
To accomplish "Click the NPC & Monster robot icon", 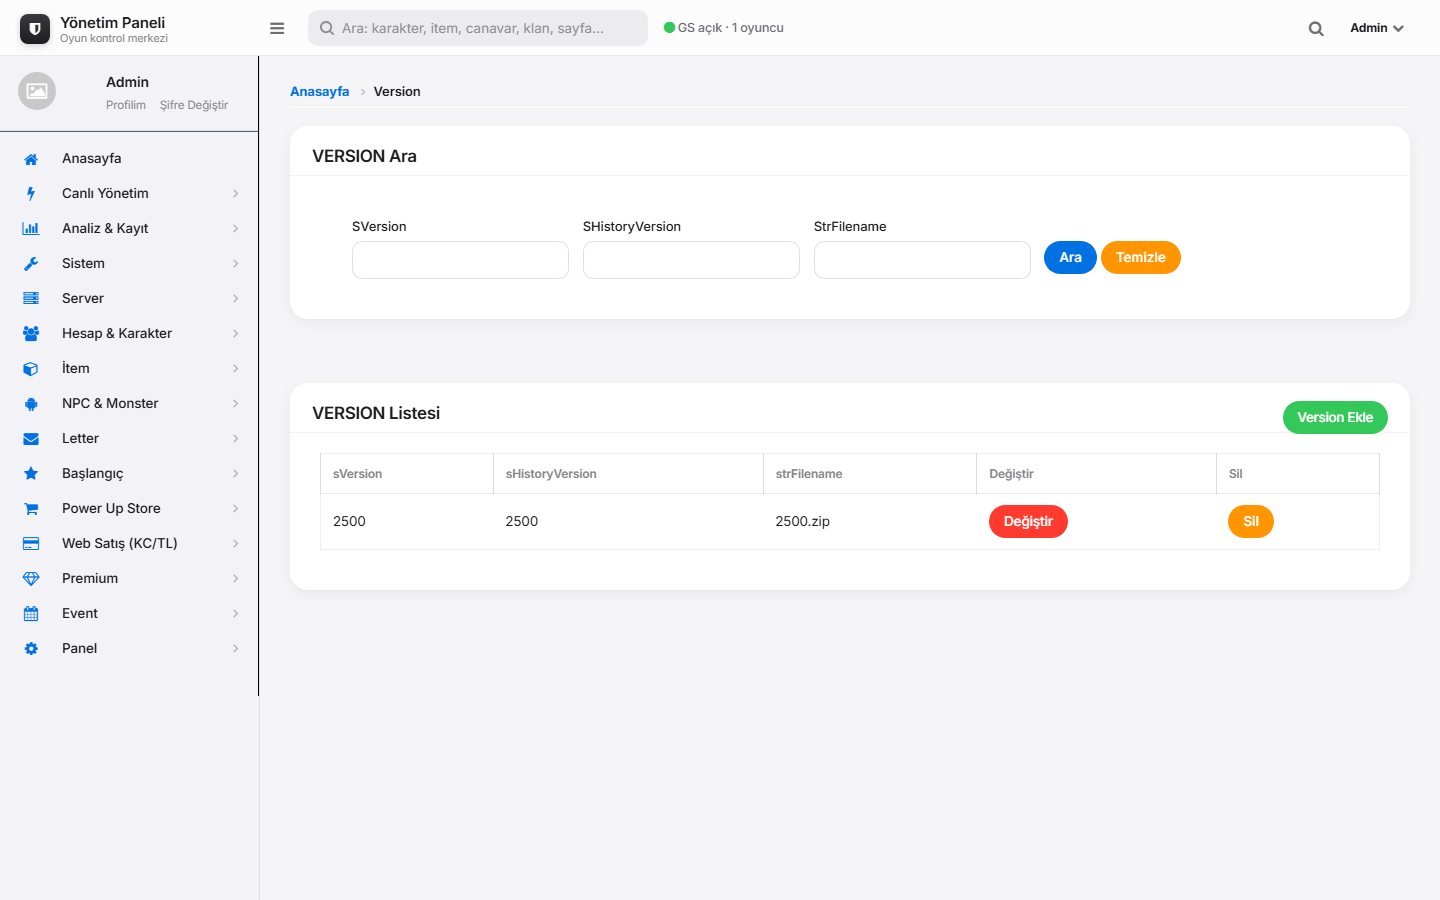I will click(31, 404).
